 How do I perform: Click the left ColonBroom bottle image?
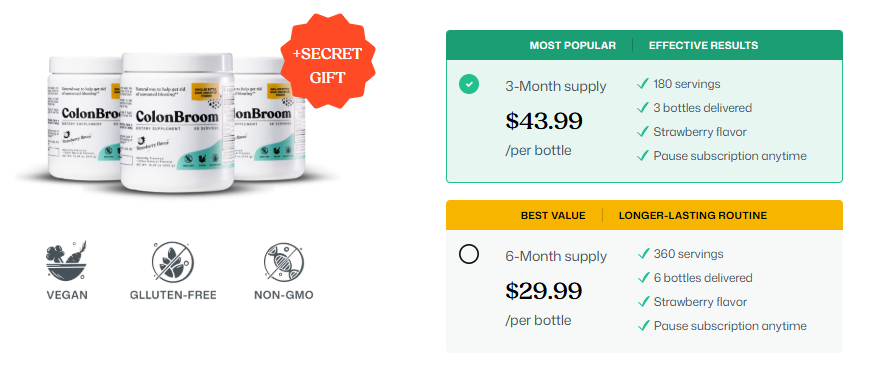coord(85,118)
